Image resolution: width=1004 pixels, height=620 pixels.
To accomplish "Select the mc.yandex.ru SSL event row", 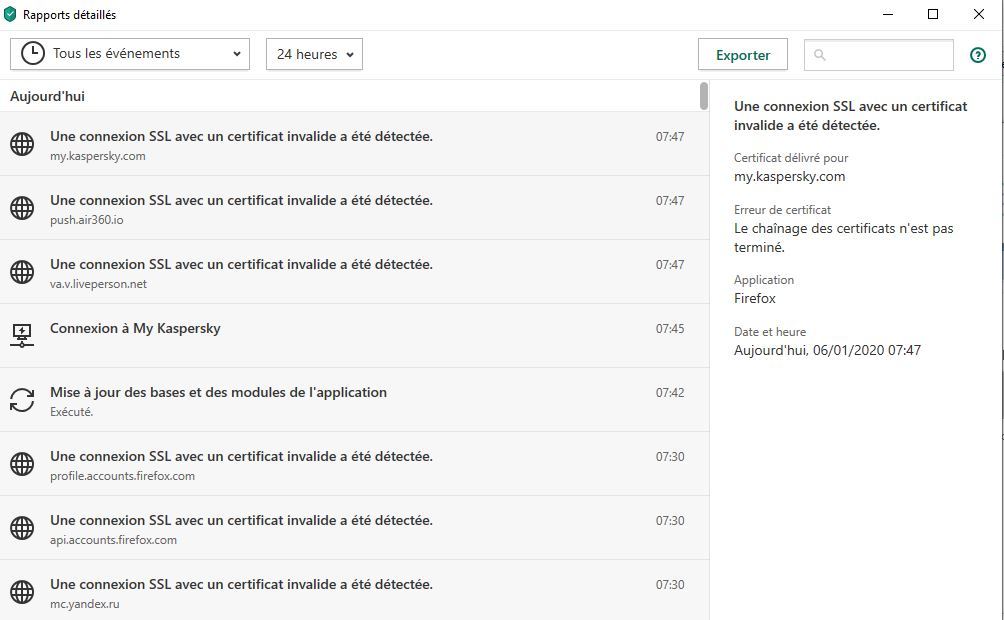I will [x=350, y=592].
